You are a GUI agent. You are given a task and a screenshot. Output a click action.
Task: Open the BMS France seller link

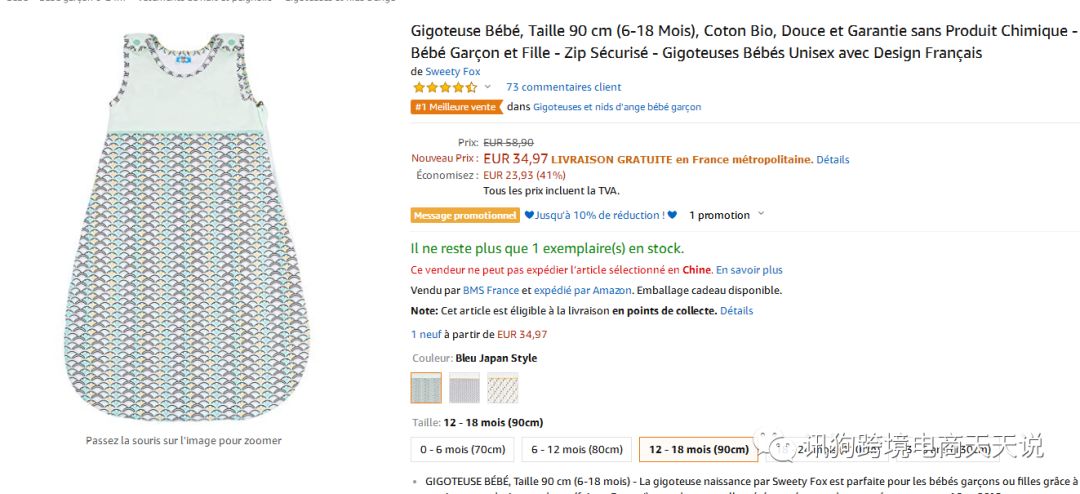coord(490,290)
